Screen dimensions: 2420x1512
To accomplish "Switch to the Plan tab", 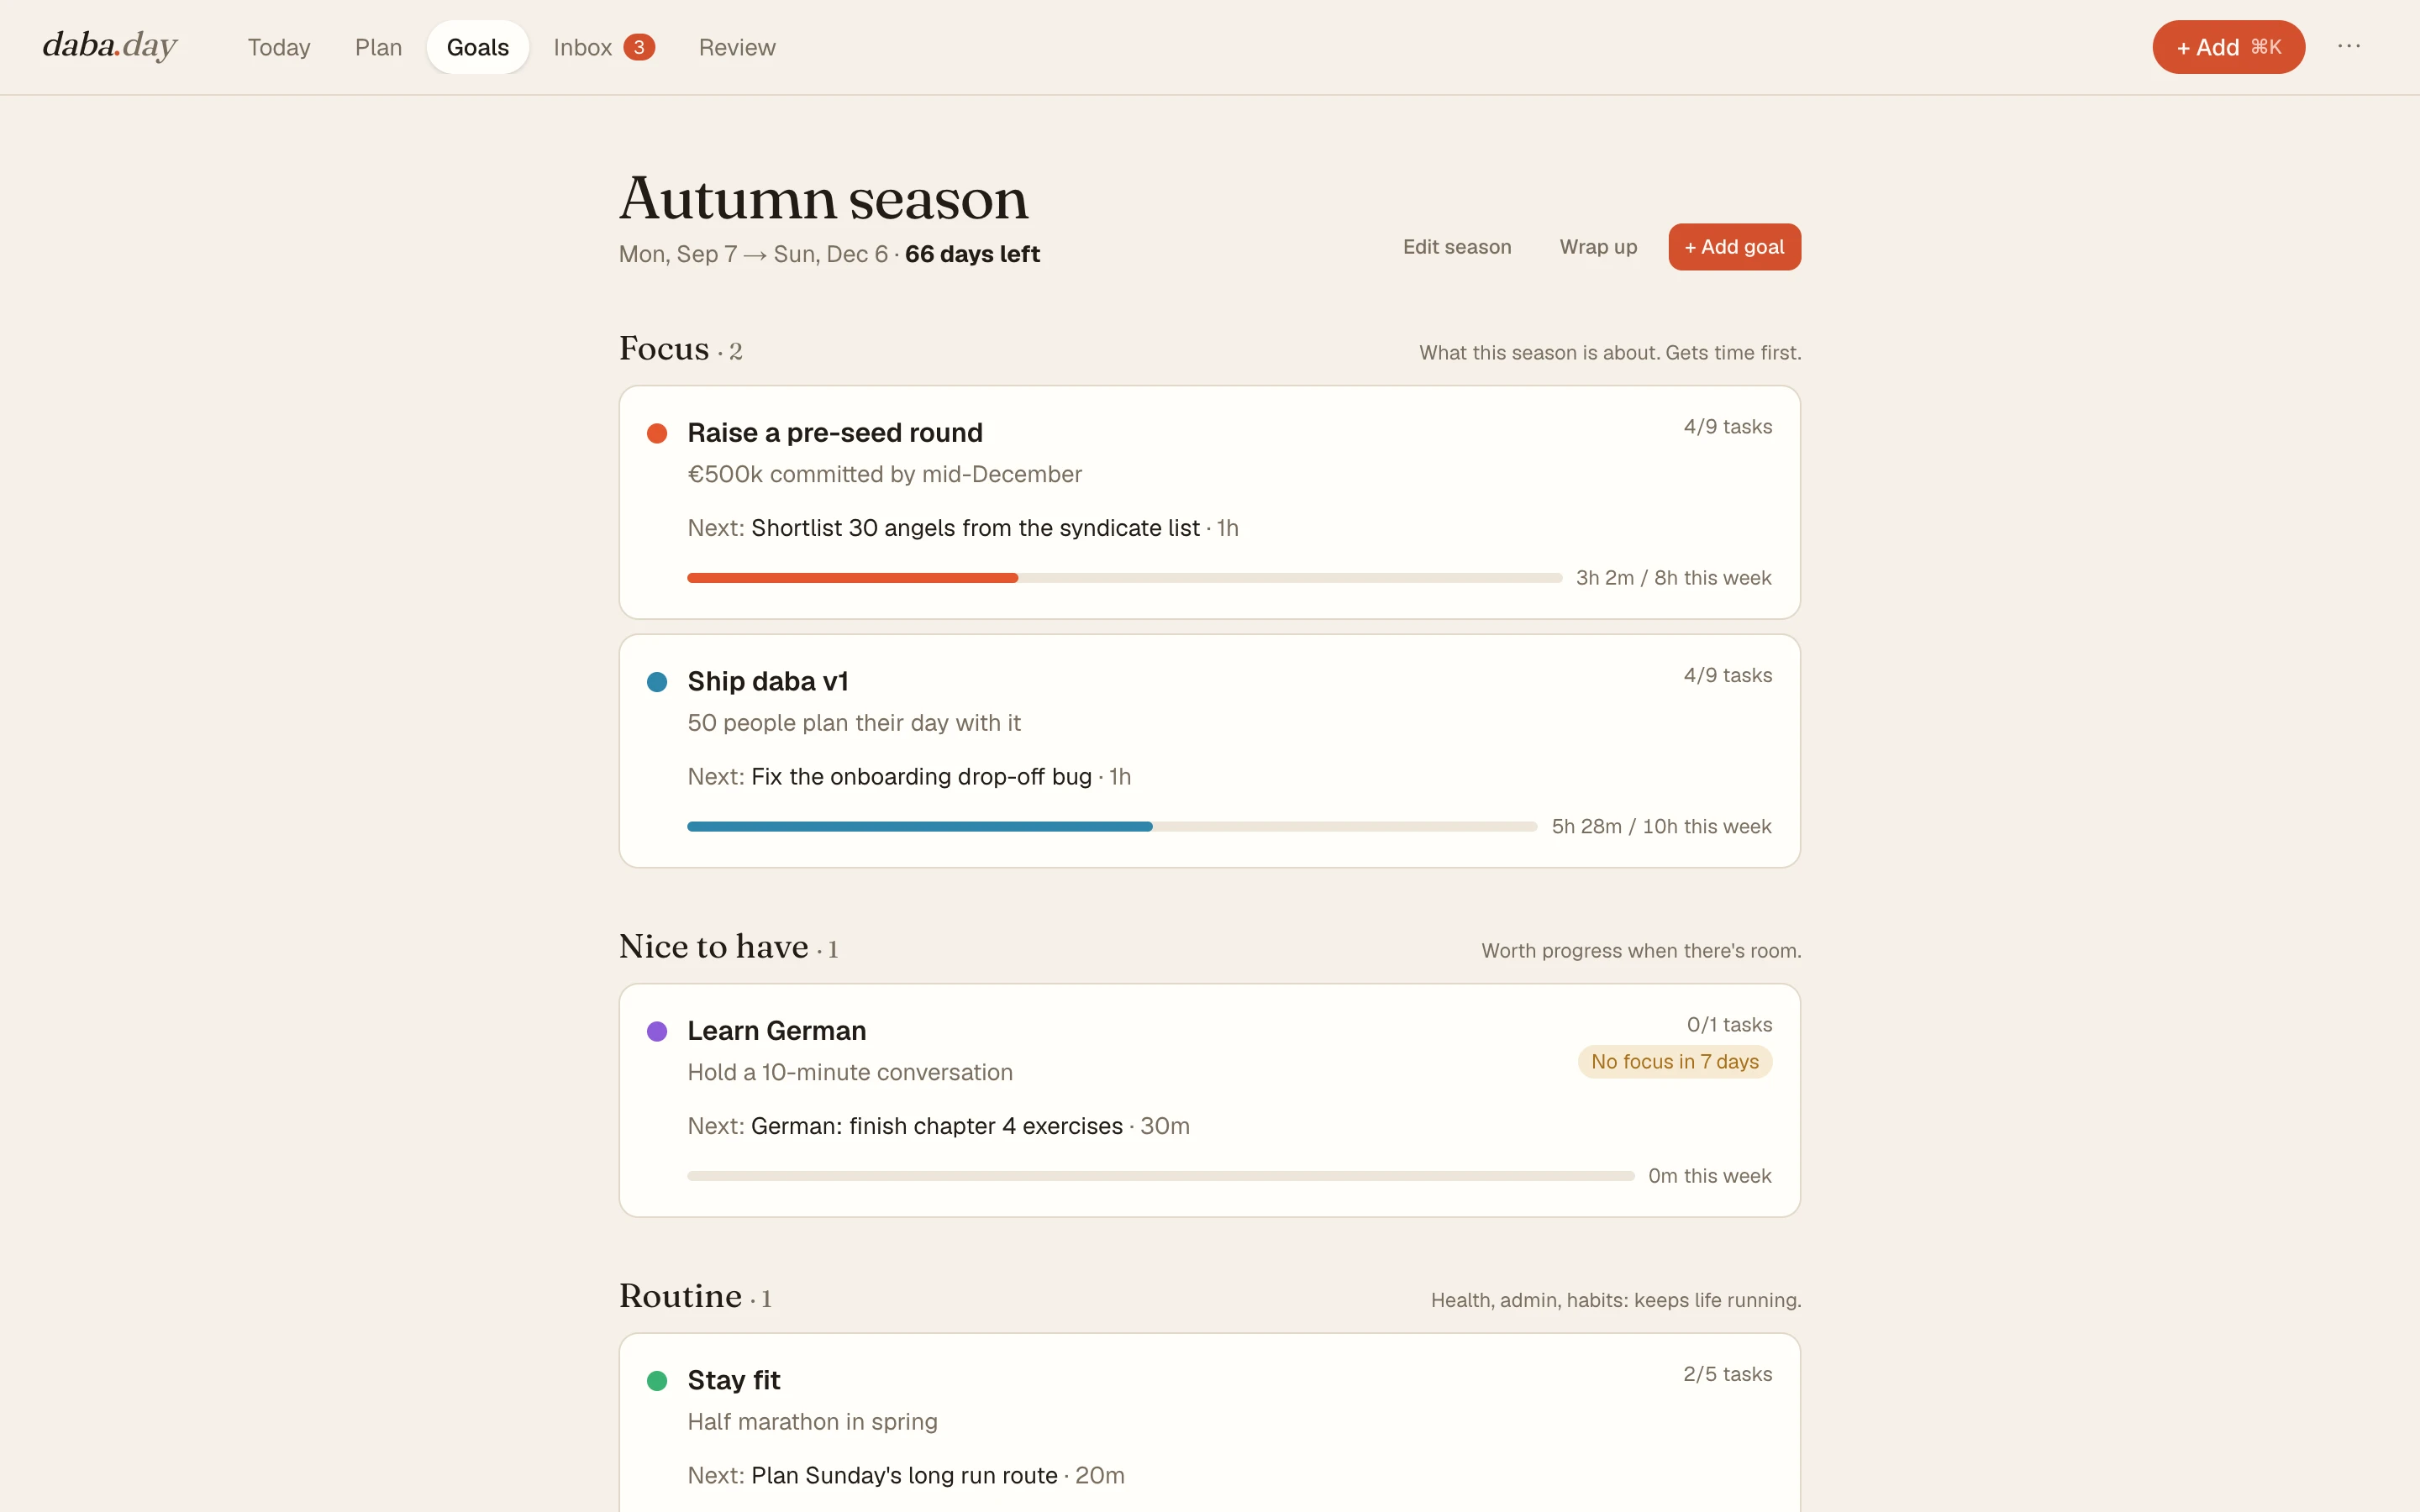I will pyautogui.click(x=378, y=47).
